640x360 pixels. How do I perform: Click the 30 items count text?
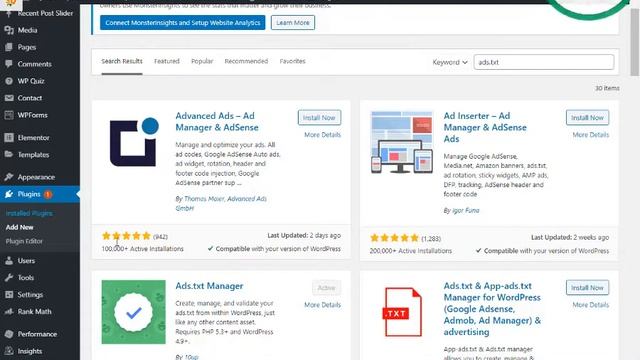tap(607, 88)
